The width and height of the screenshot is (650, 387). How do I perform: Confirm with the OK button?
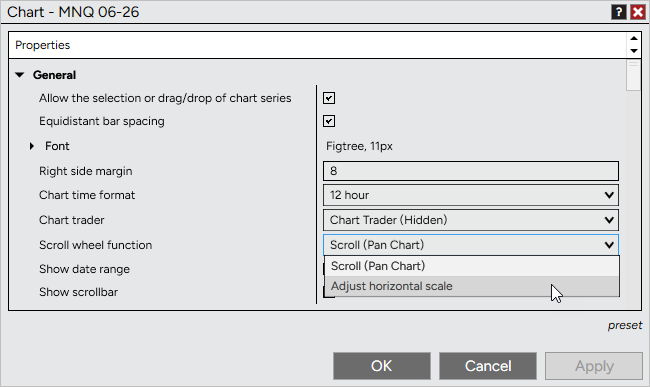(x=381, y=366)
